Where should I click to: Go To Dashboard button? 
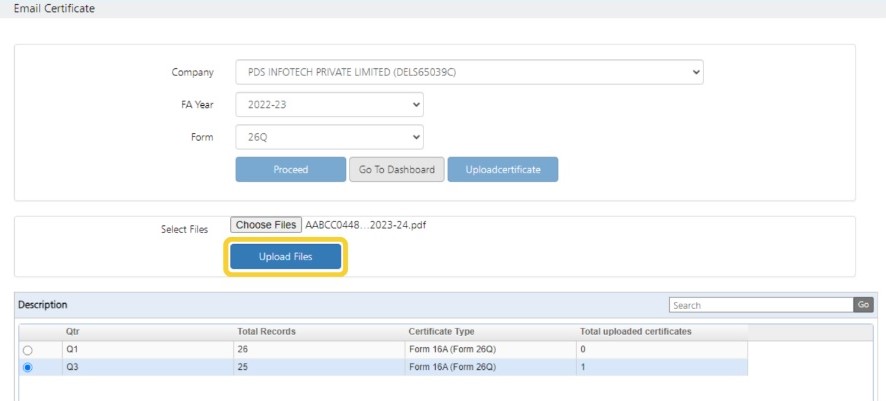pos(397,169)
